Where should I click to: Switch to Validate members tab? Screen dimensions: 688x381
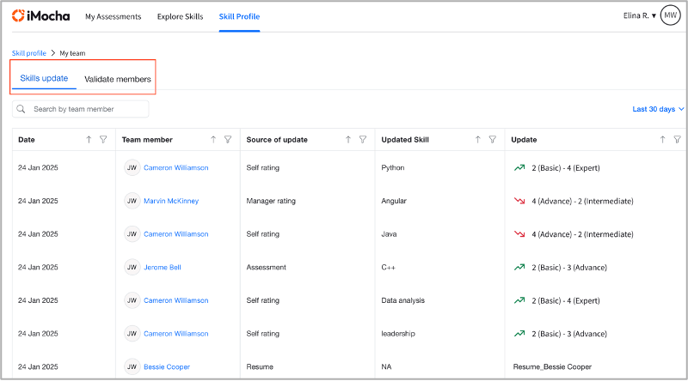coord(118,79)
